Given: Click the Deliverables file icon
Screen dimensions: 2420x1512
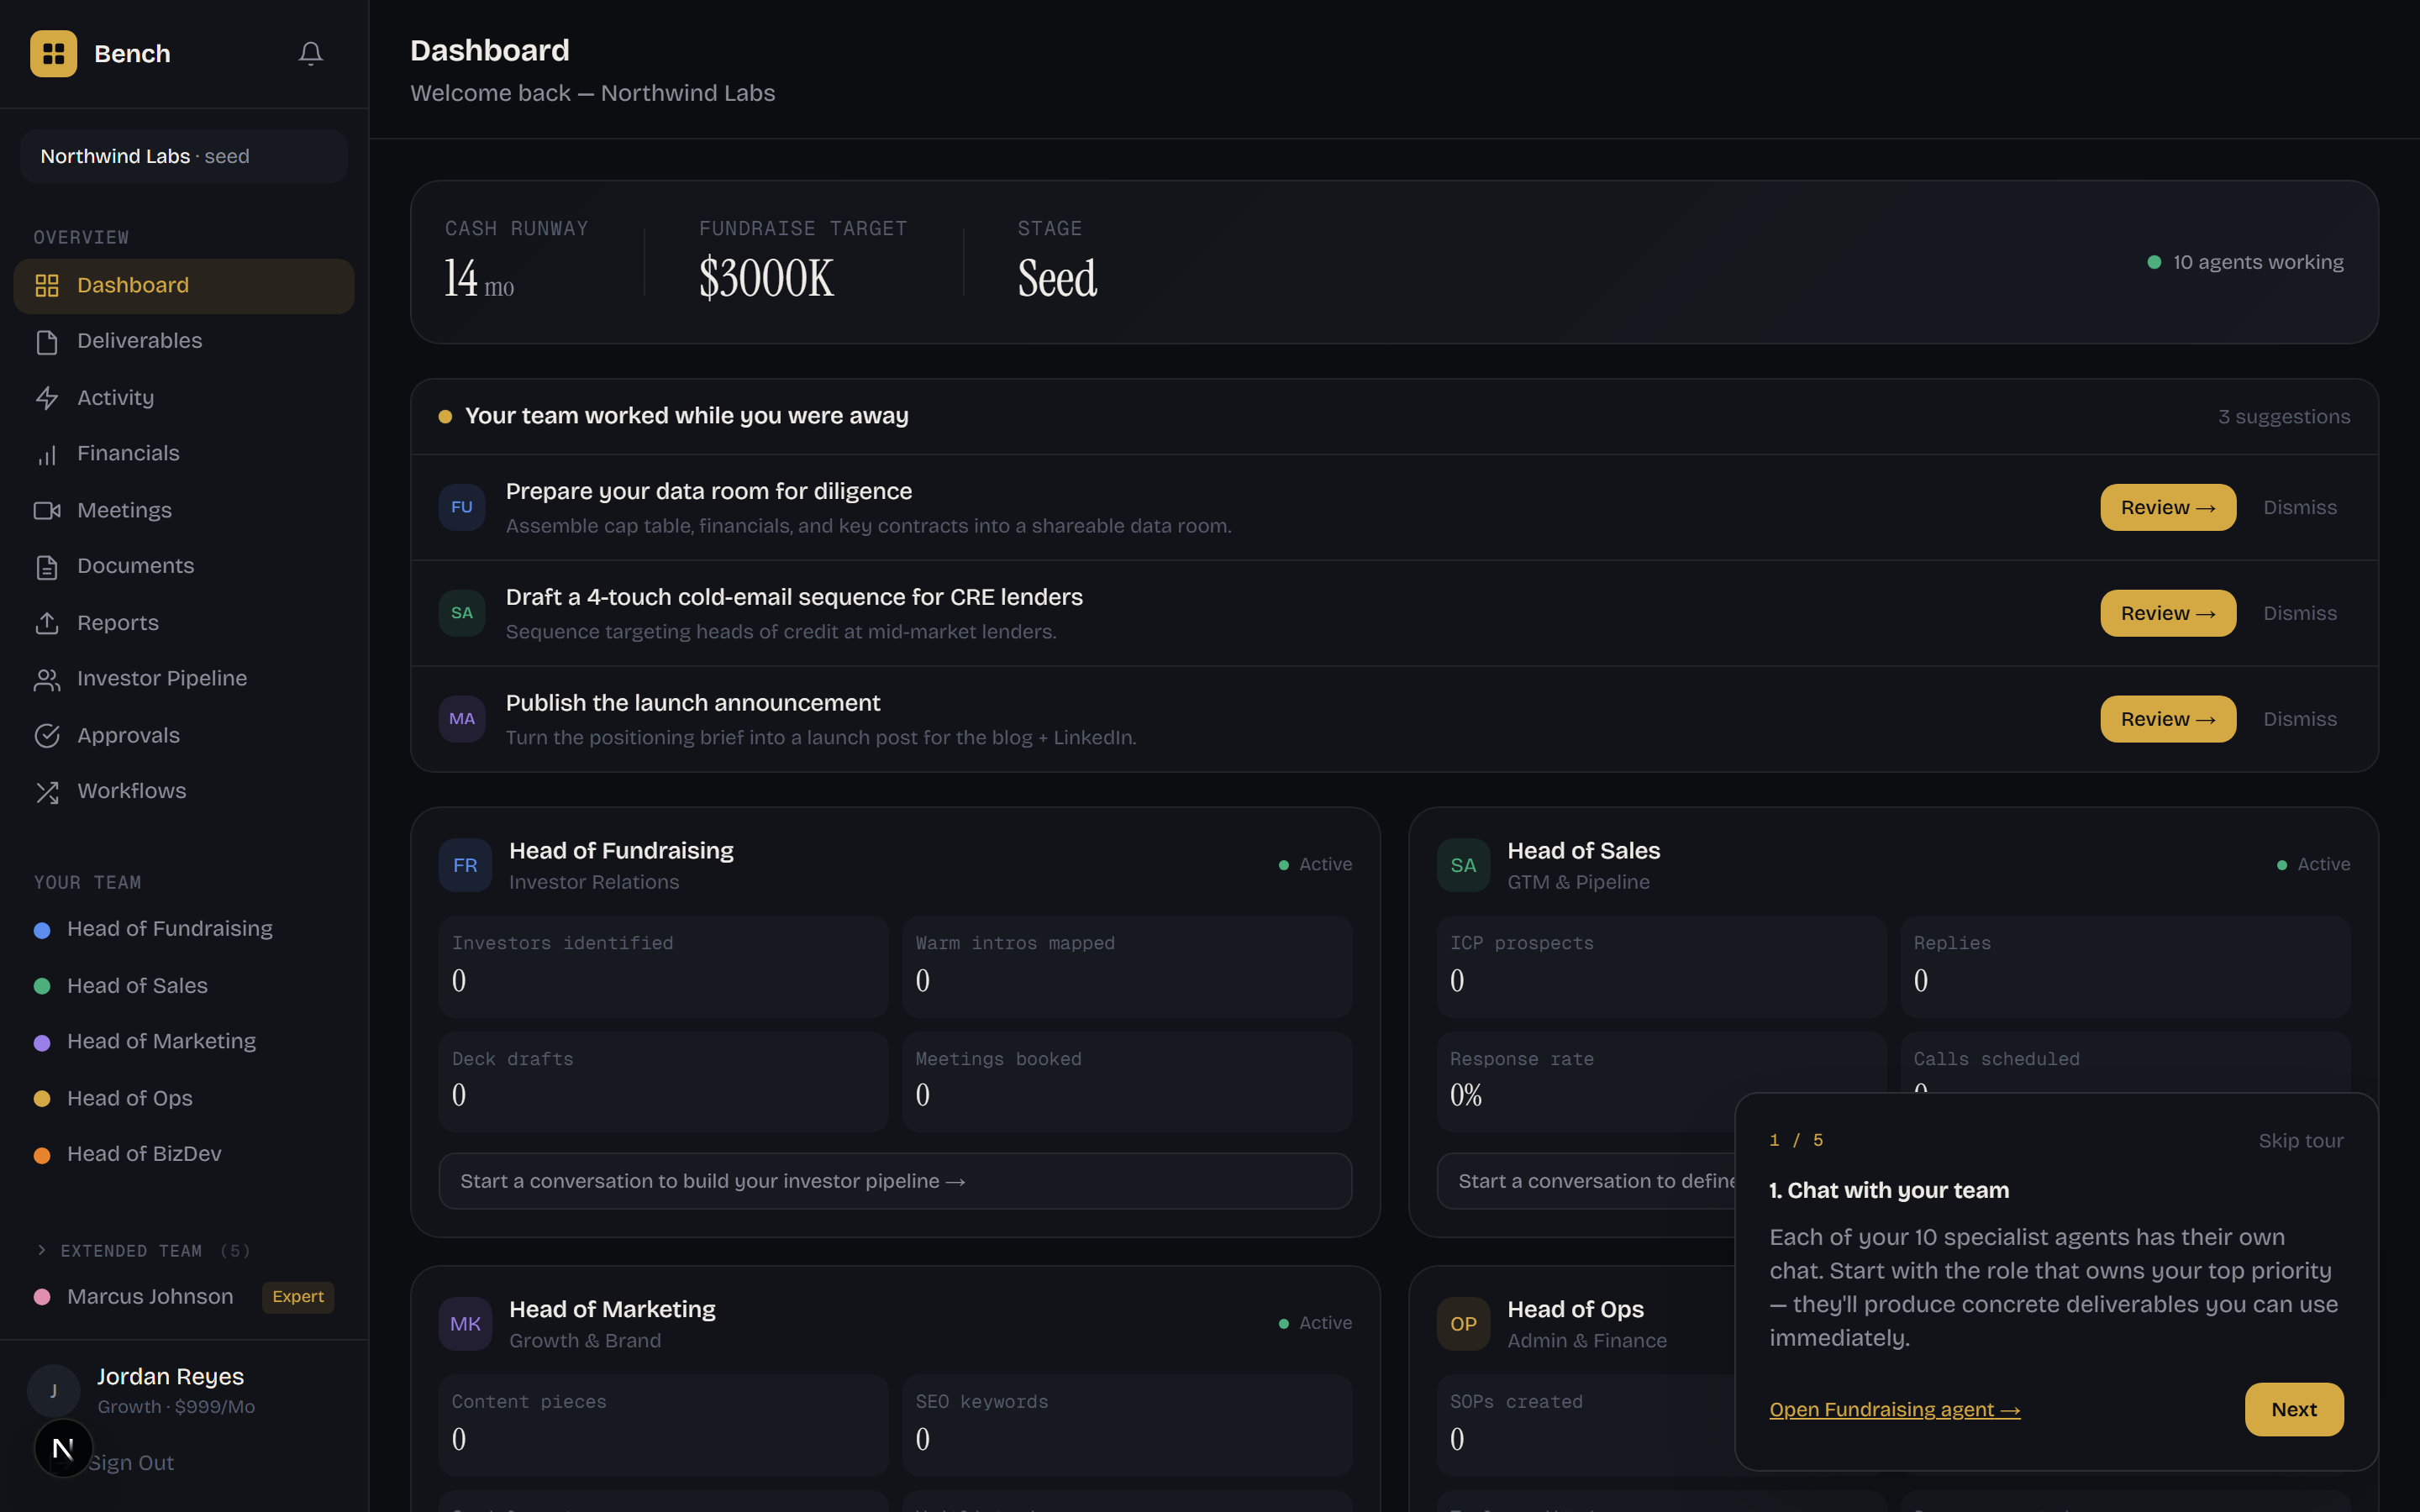Looking at the screenshot, I should [x=47, y=342].
